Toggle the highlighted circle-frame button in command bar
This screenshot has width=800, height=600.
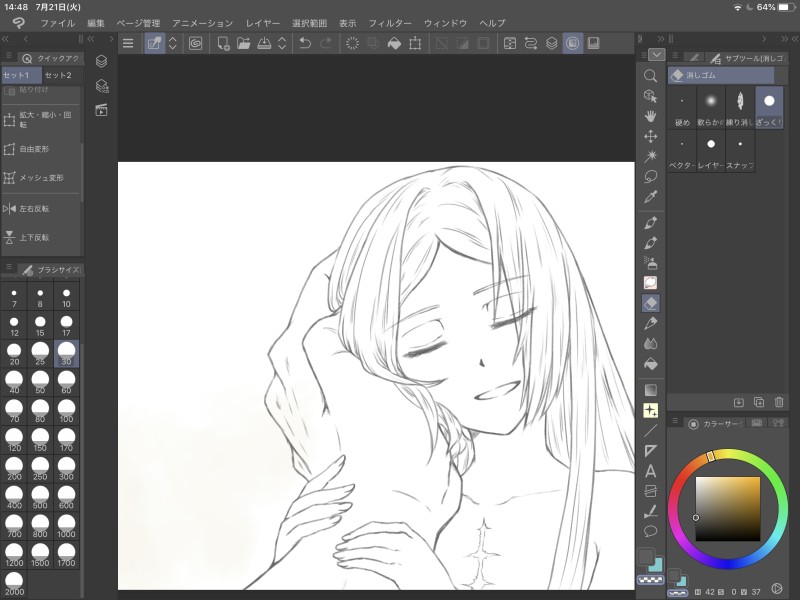[x=572, y=43]
